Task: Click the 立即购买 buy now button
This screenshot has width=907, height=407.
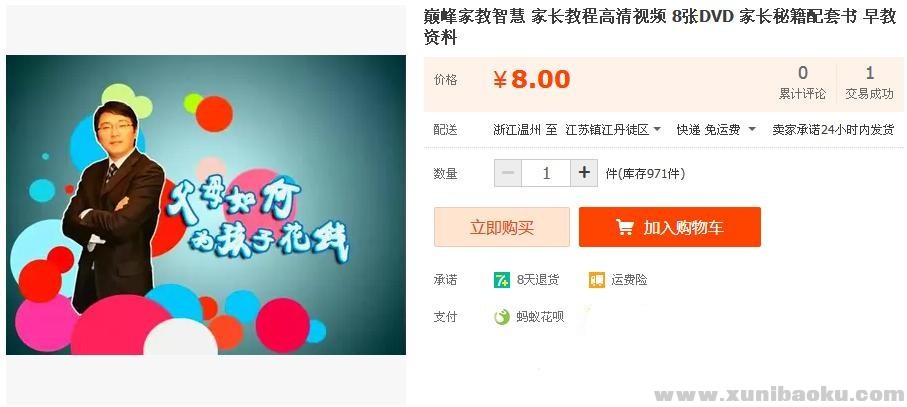Action: pyautogui.click(x=502, y=227)
